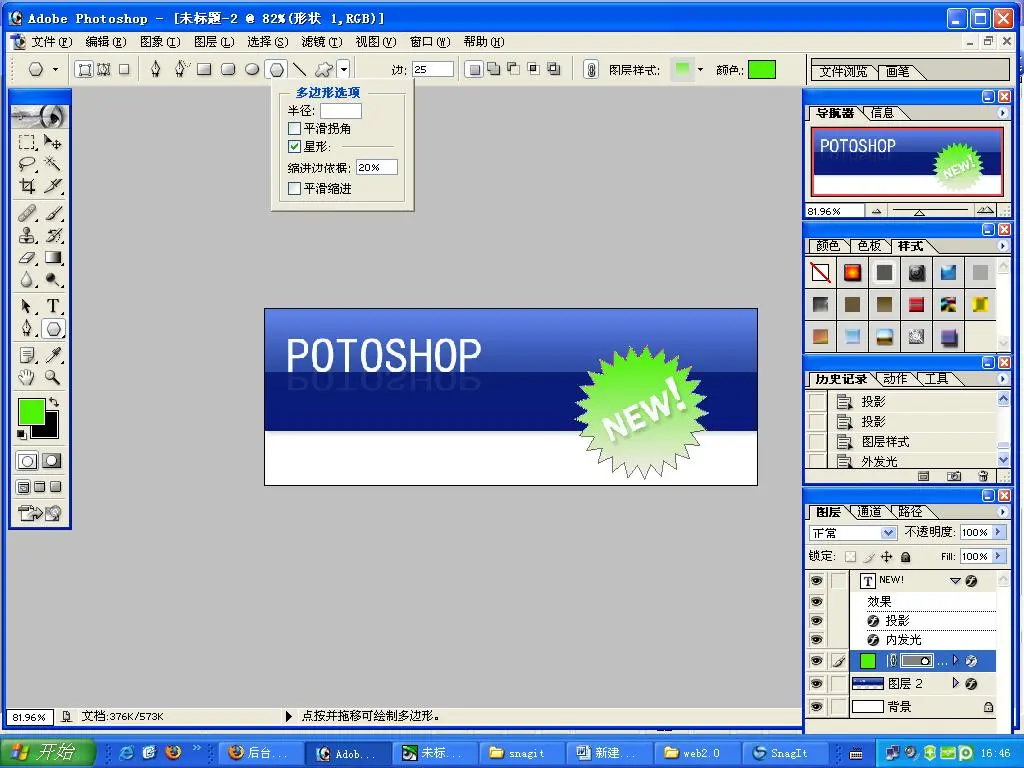Select the Path Selection tool
1024x768 pixels.
click(27, 306)
